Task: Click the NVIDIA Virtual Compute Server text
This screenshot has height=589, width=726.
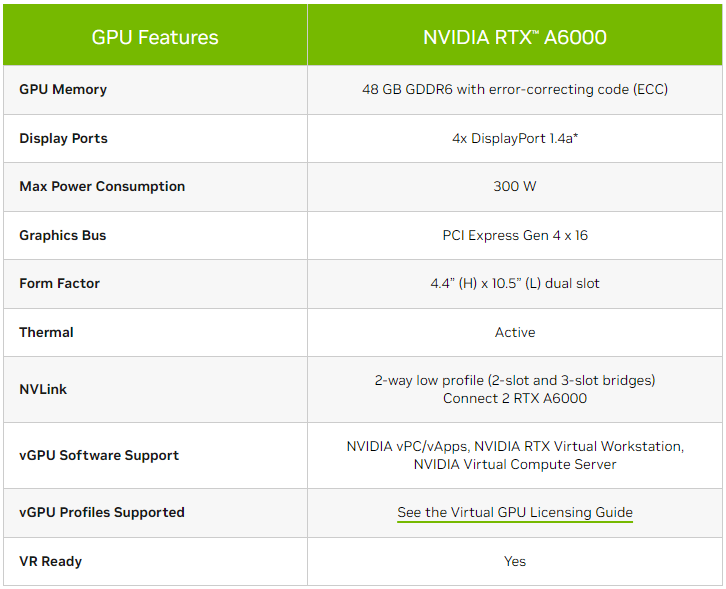Action: (x=515, y=464)
